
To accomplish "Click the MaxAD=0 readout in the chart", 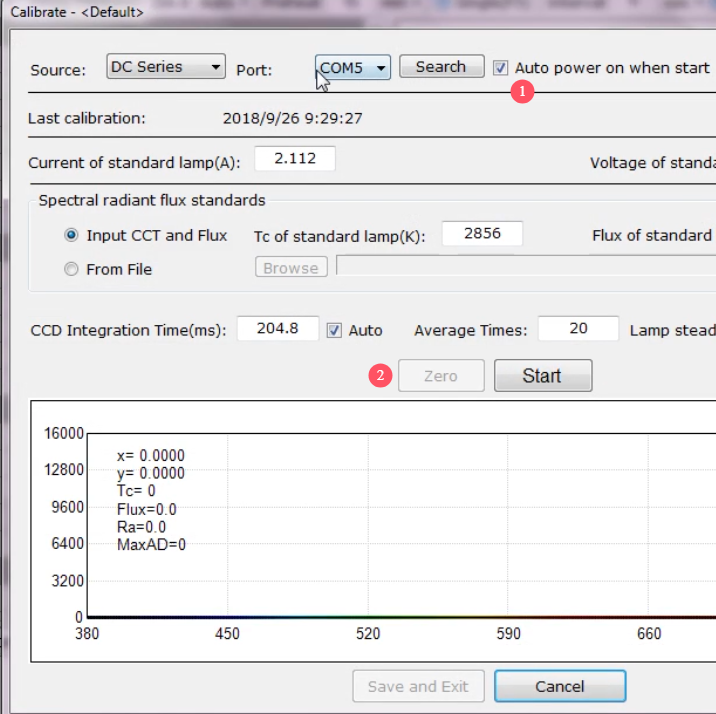I will pos(151,545).
